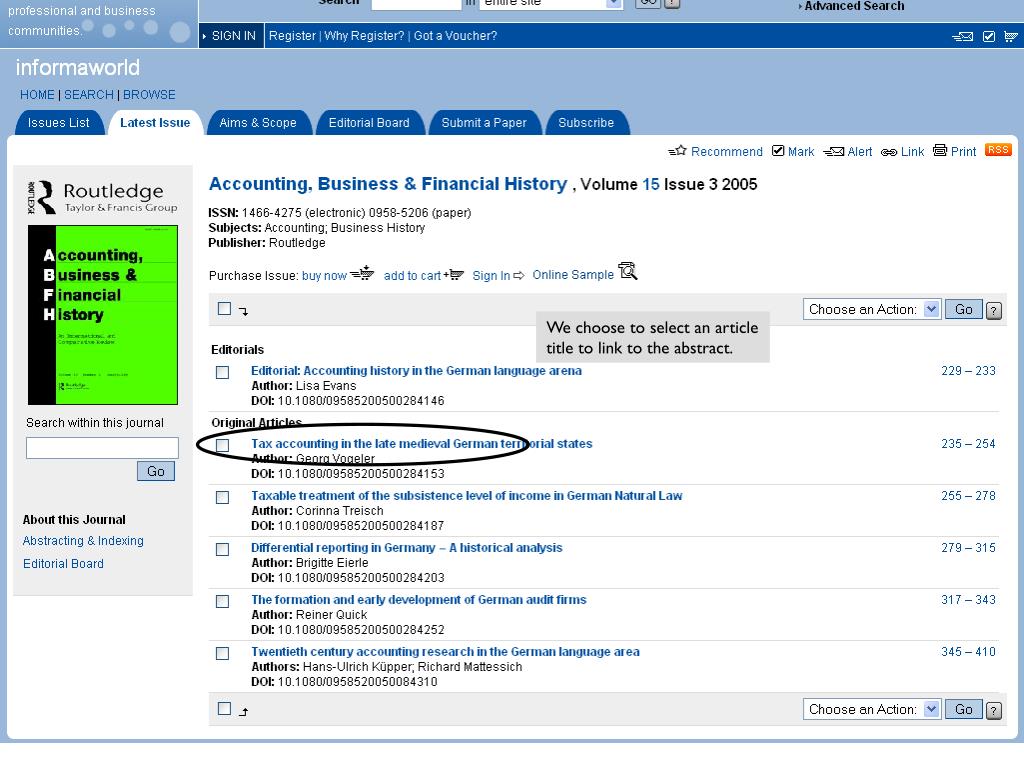This screenshot has height=768, width=1024.
Task: Toggle the top select-all checkbox
Action: [225, 308]
